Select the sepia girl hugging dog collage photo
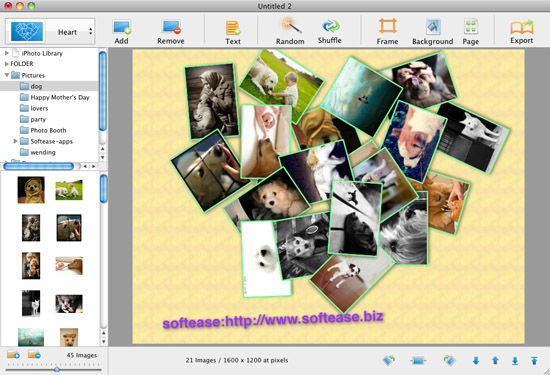This screenshot has width=550, height=375. [212, 101]
